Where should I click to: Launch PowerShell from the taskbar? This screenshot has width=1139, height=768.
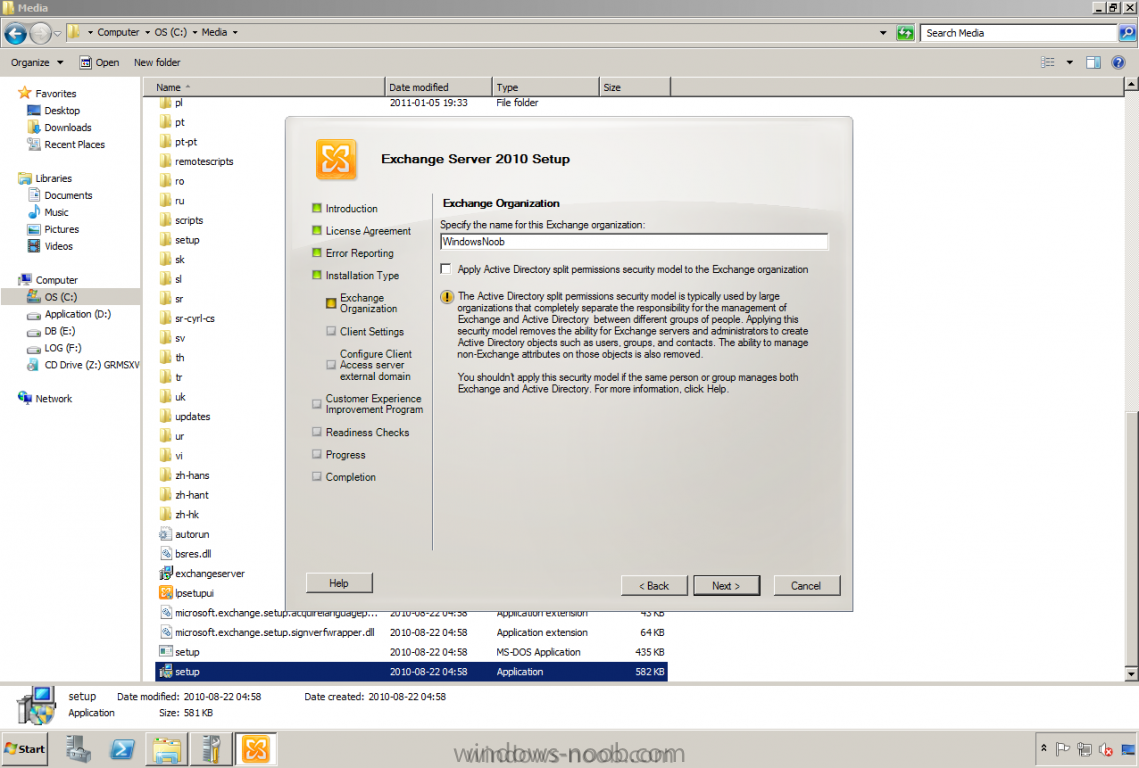pyautogui.click(x=122, y=749)
